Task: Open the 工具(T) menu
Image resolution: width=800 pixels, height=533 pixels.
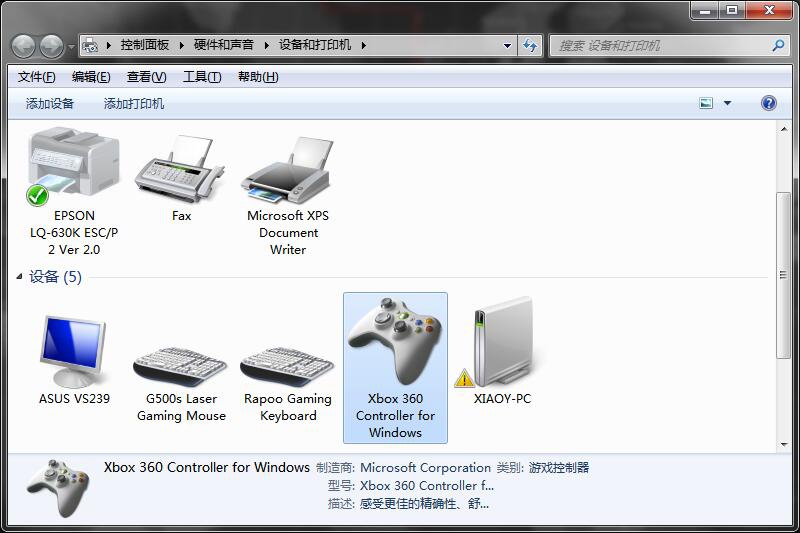Action: pyautogui.click(x=202, y=77)
